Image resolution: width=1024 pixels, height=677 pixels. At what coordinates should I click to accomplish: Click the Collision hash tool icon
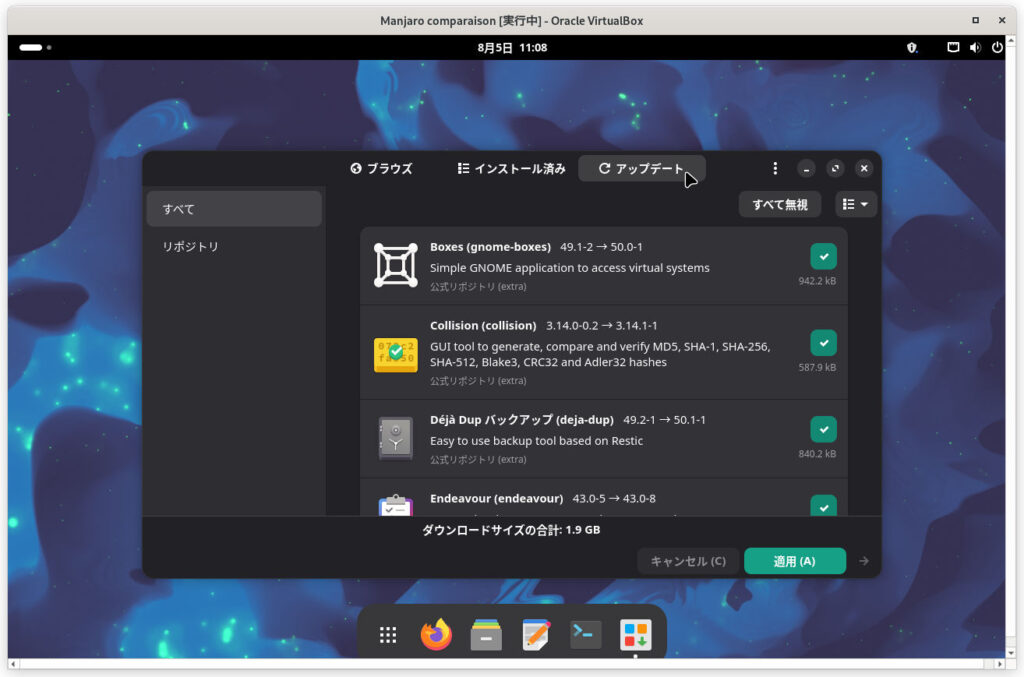coord(396,354)
